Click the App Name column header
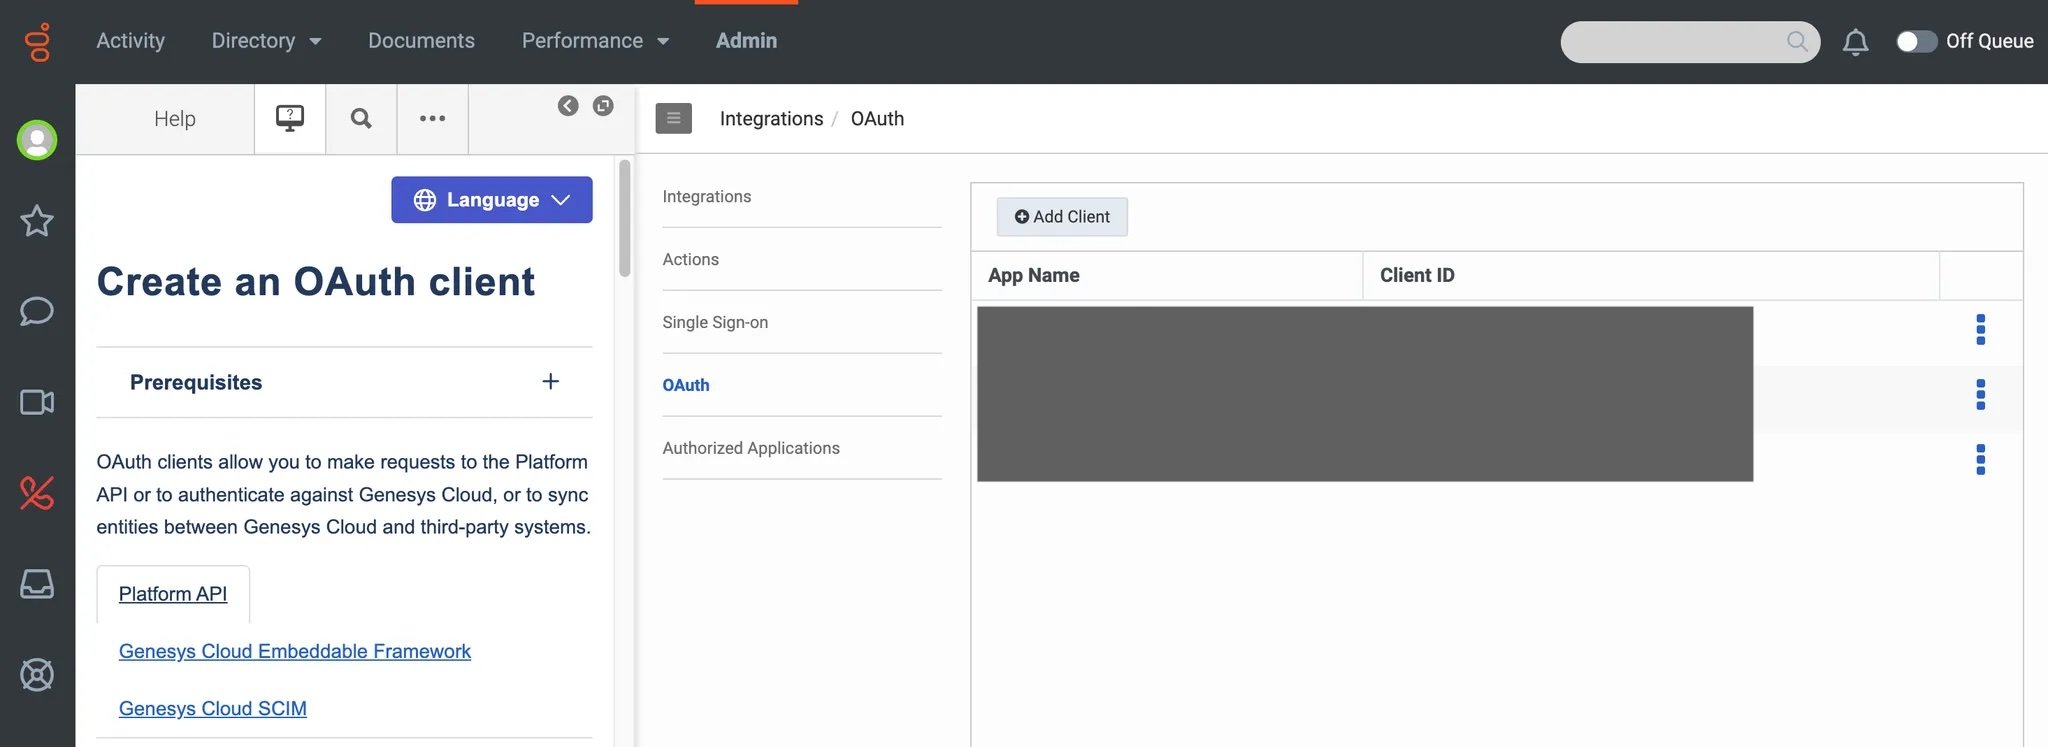The height and width of the screenshot is (747, 2048). point(1033,276)
